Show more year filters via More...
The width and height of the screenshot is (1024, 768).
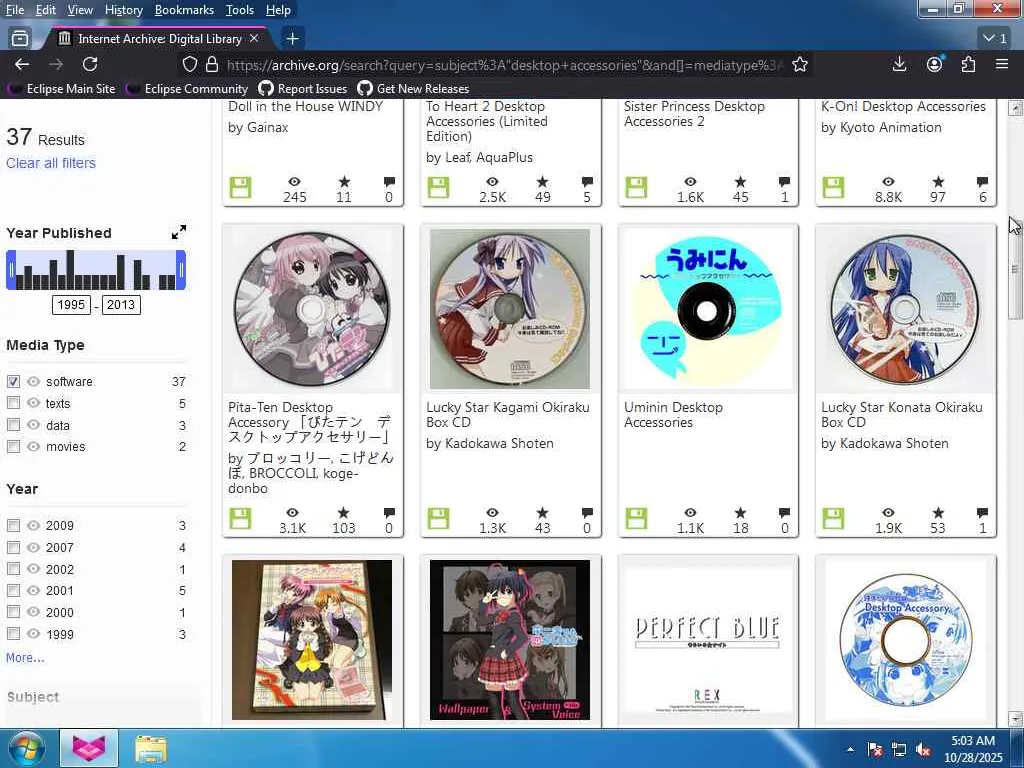(x=25, y=658)
